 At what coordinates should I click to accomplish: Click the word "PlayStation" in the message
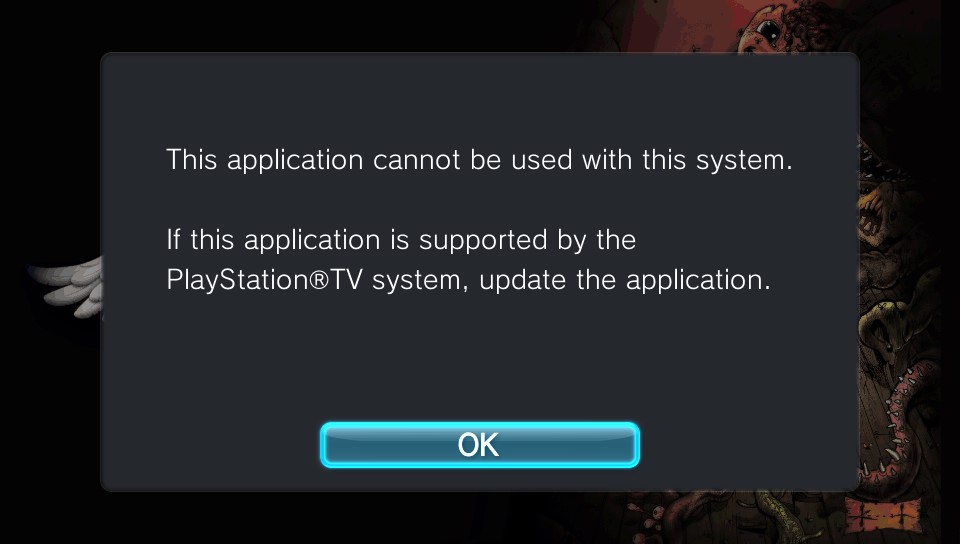click(238, 280)
